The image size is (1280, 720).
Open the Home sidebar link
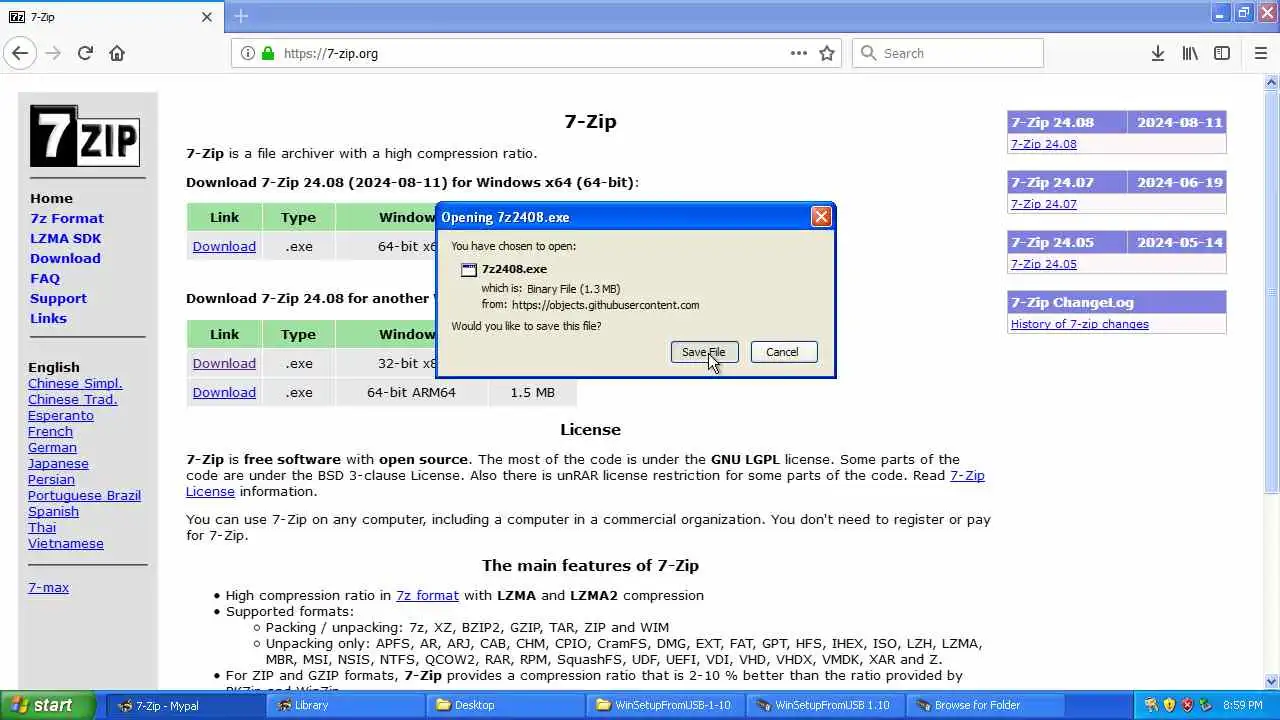(x=51, y=198)
